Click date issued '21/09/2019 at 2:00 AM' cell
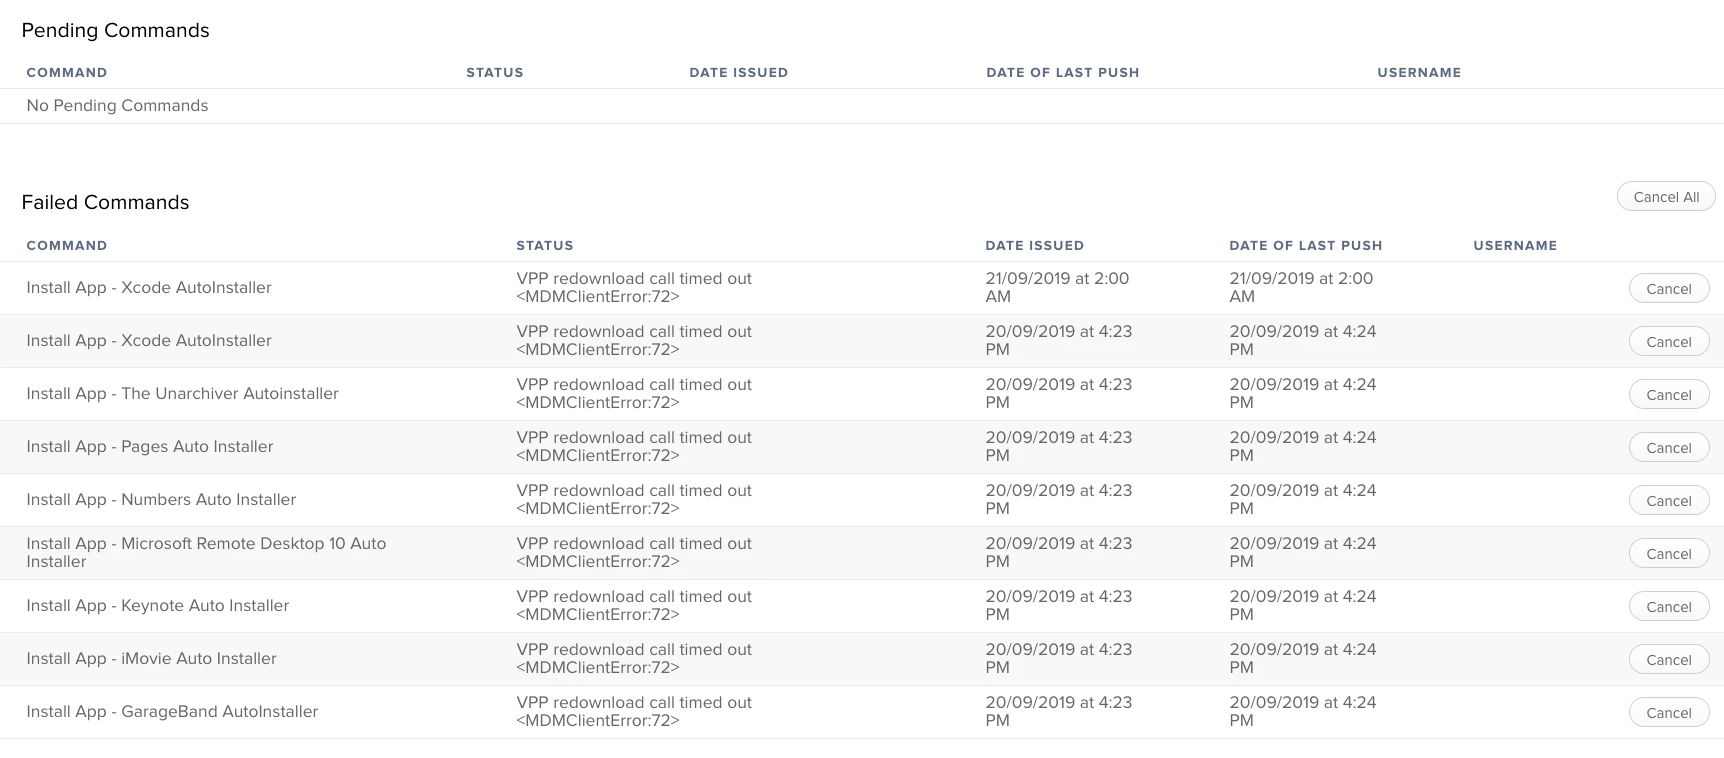The width and height of the screenshot is (1724, 758). (x=1057, y=288)
